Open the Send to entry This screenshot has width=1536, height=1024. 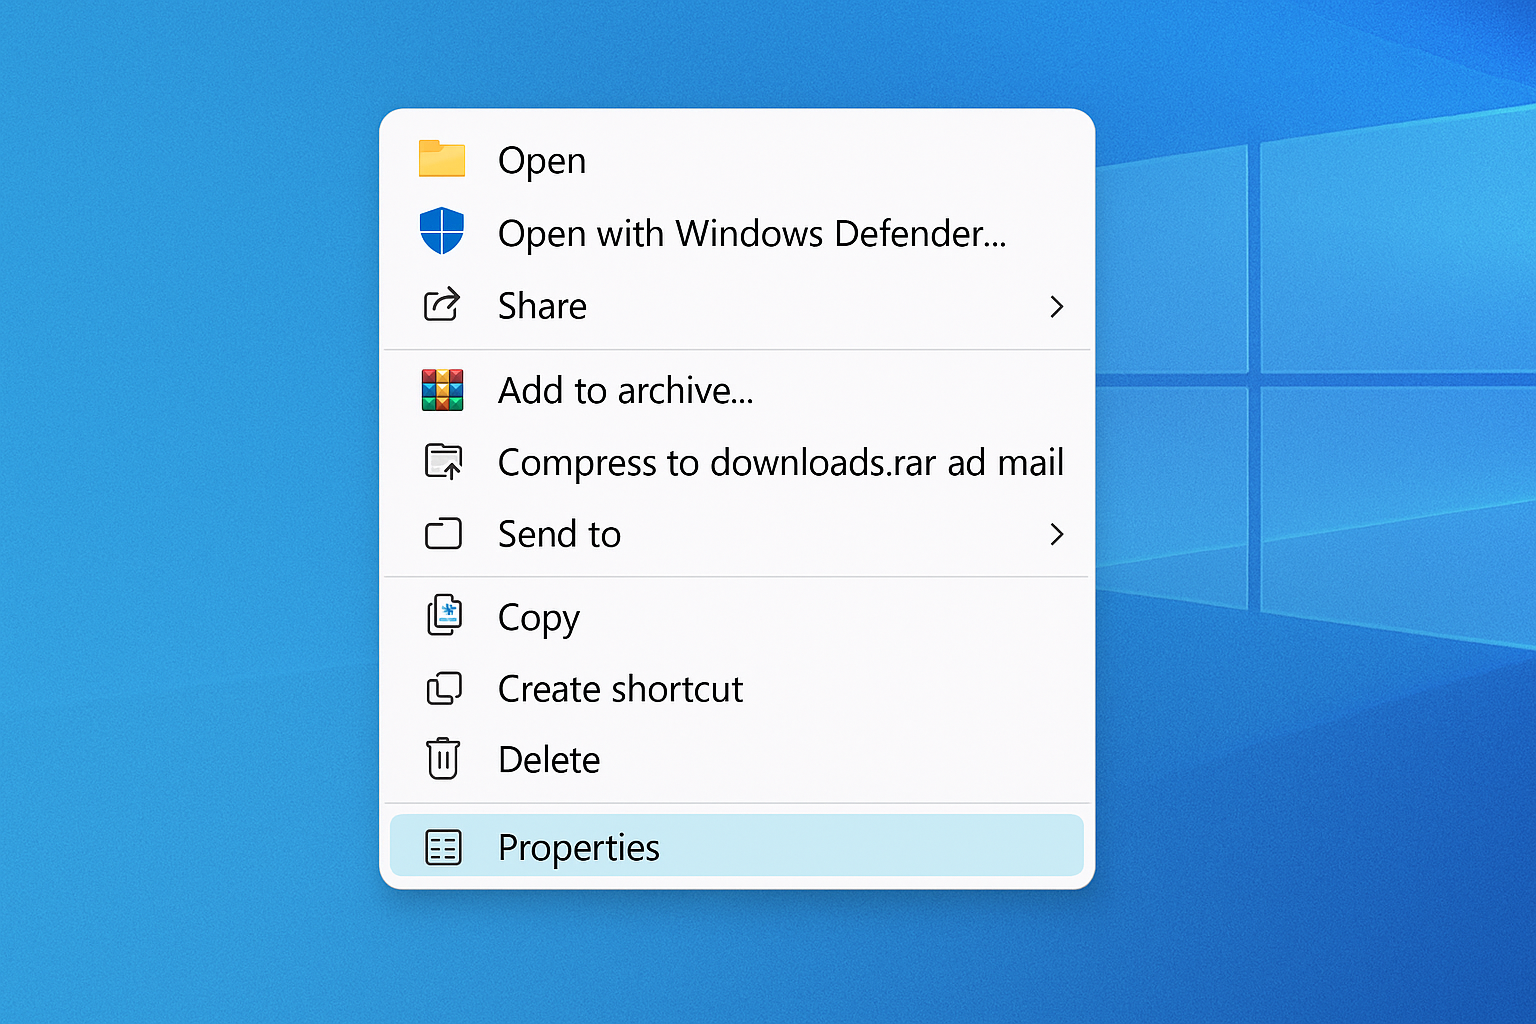pyautogui.click(x=737, y=534)
